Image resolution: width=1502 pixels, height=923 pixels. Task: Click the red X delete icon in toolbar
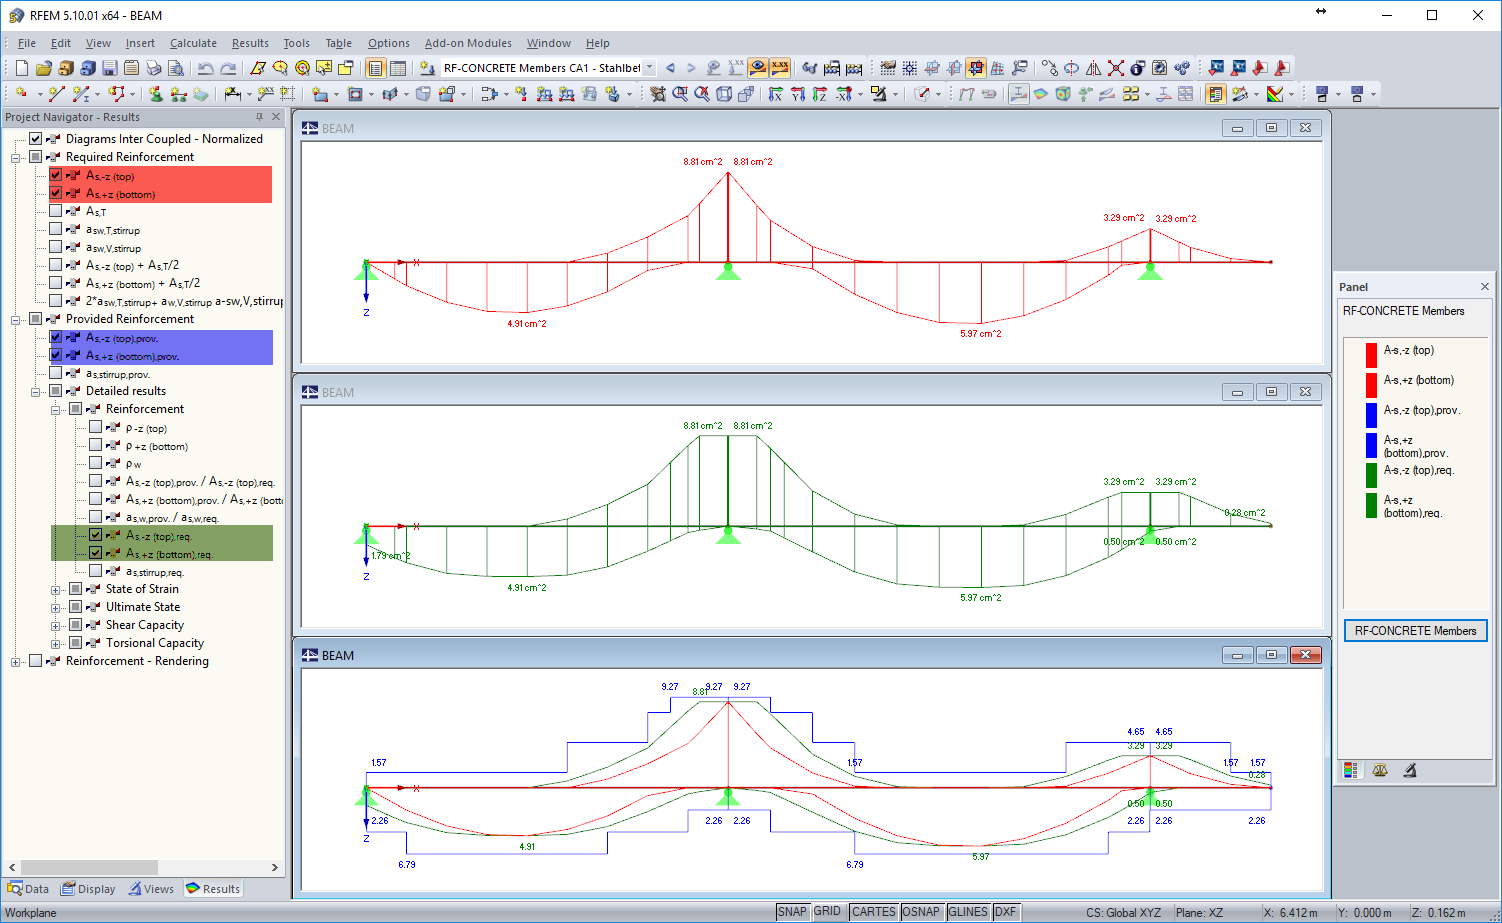(x=1115, y=68)
